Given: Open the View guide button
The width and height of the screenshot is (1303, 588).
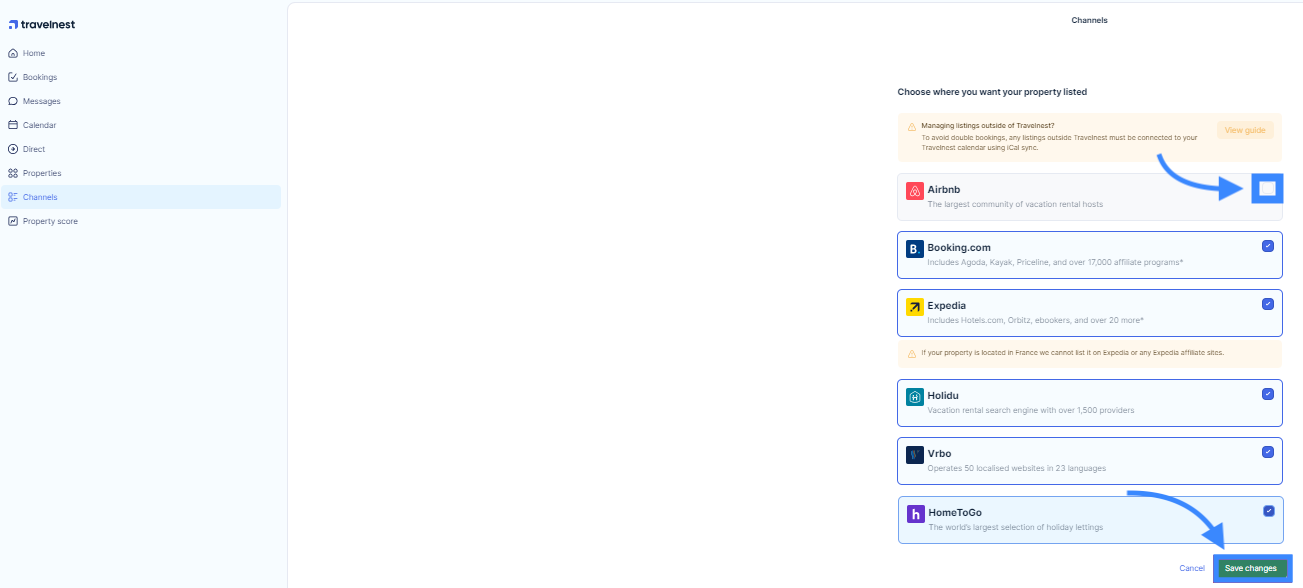Looking at the screenshot, I should pyautogui.click(x=1245, y=130).
